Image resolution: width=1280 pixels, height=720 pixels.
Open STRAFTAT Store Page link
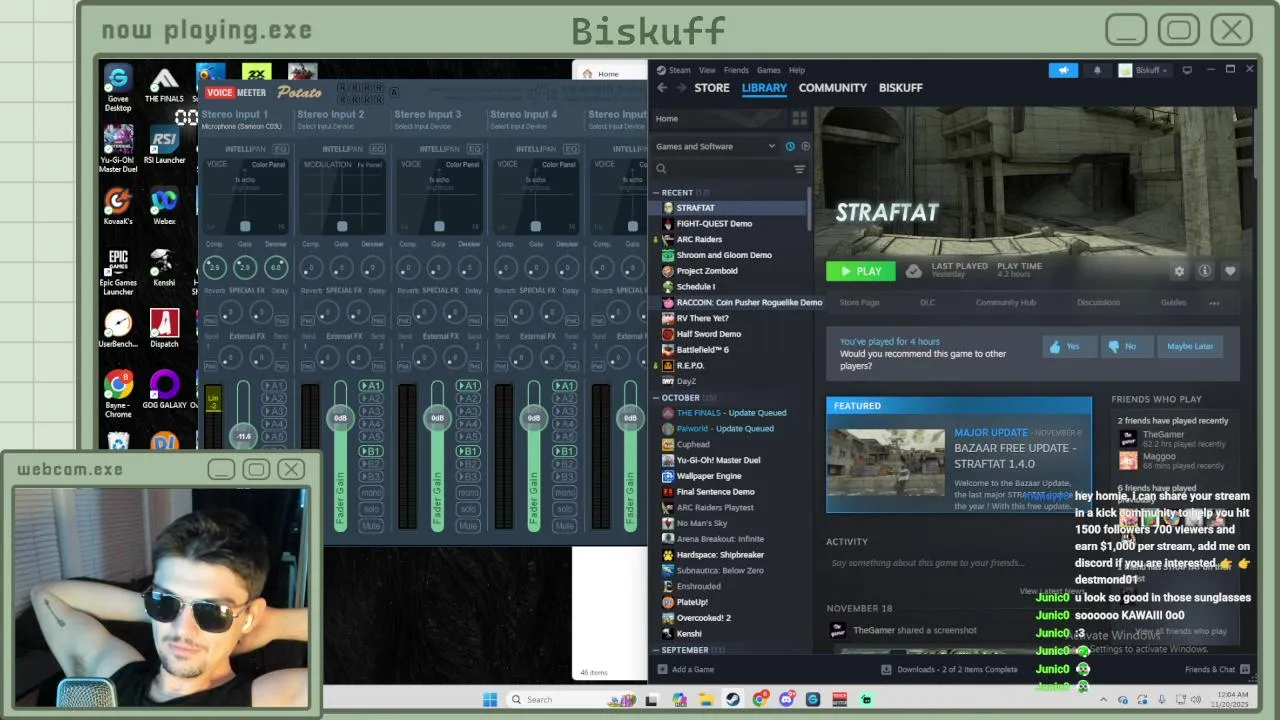(859, 303)
